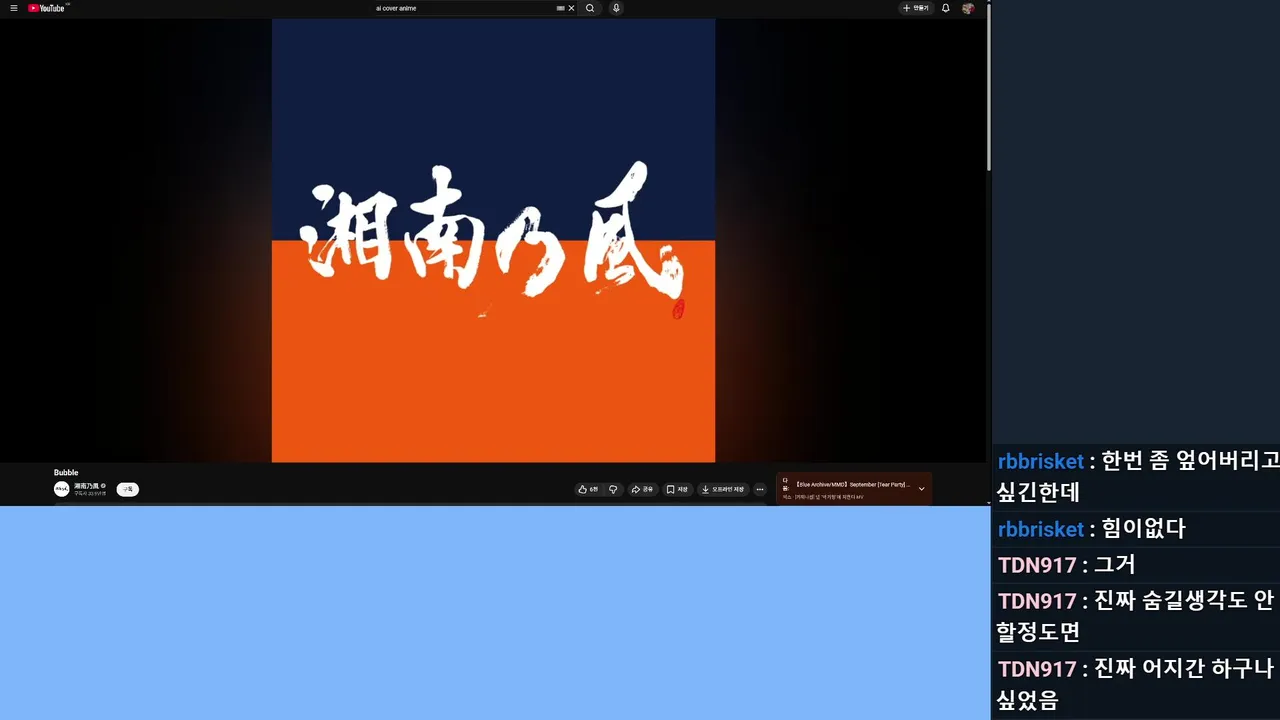Screen dimensions: 1280x720
Task: Click rbbrisket username in first chat message
Action: tap(1040, 461)
